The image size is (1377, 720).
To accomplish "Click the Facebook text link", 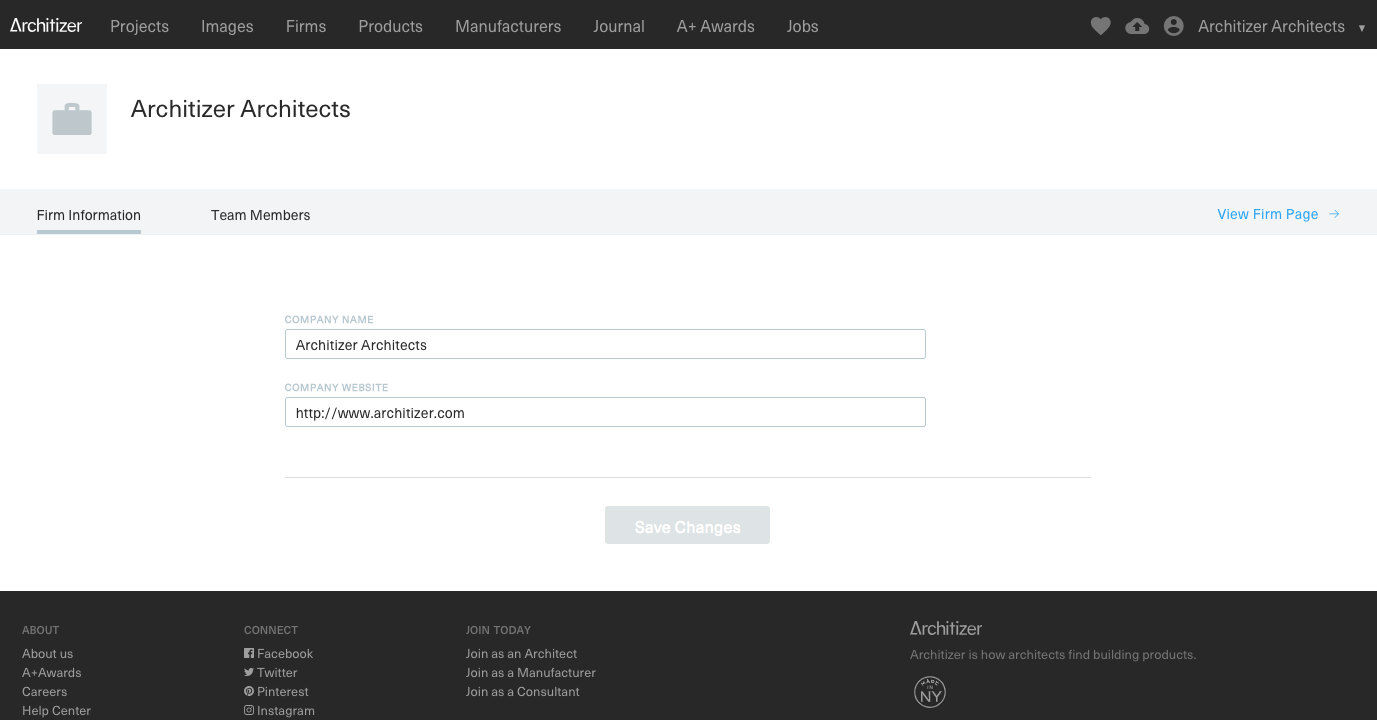I will coord(285,653).
